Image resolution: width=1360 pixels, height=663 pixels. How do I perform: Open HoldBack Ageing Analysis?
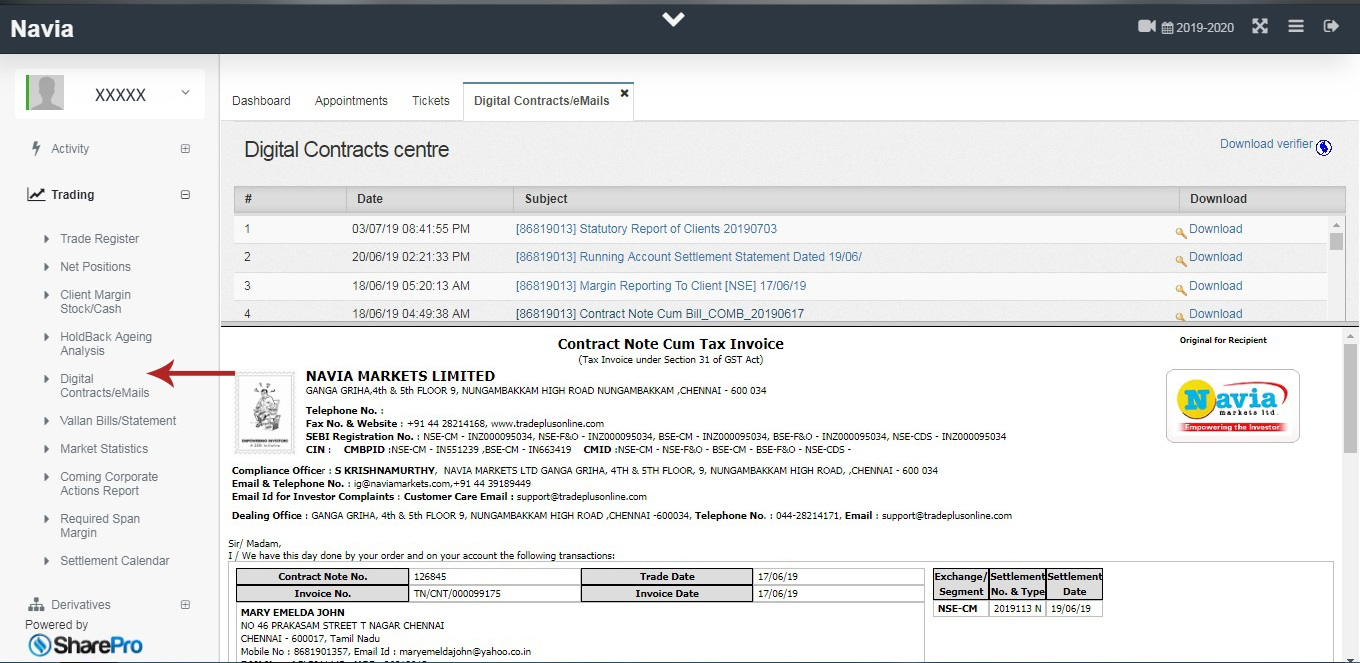tap(106, 344)
